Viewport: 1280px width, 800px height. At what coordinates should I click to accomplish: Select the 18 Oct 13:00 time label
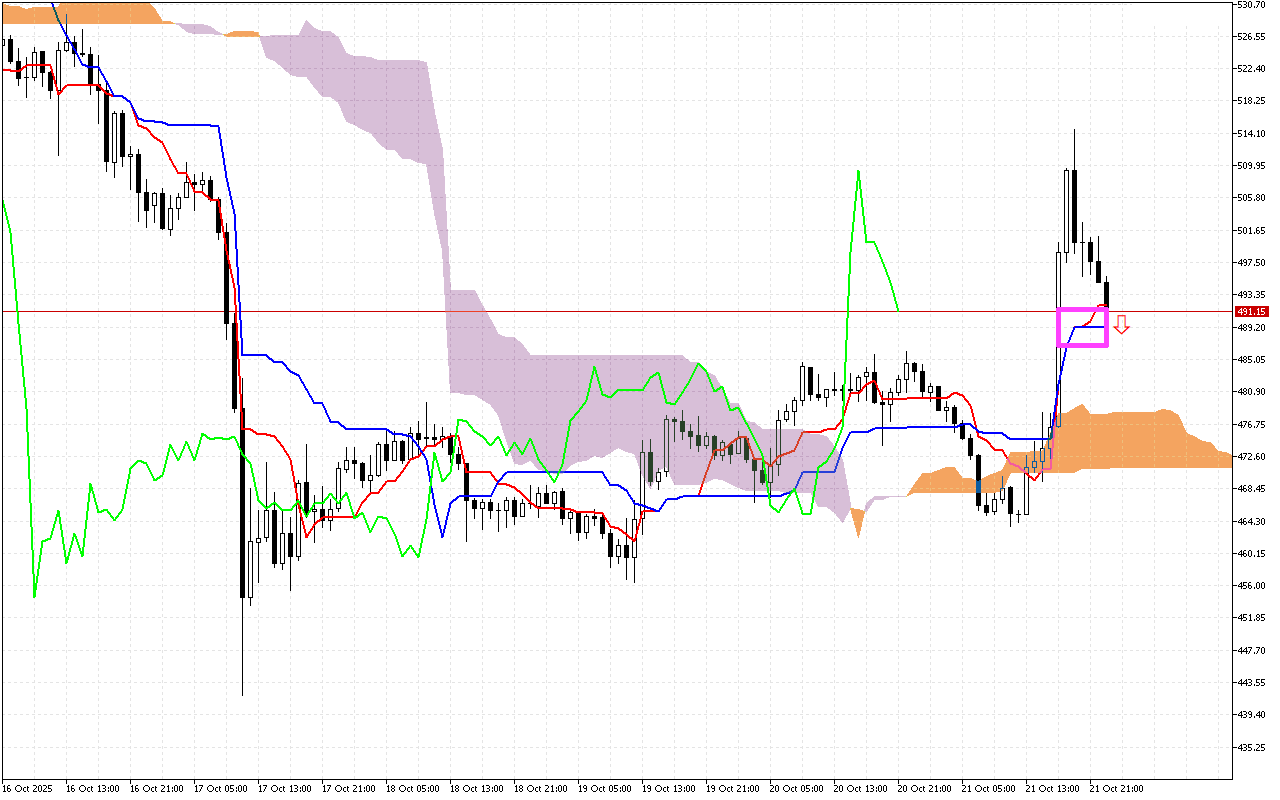[477, 788]
